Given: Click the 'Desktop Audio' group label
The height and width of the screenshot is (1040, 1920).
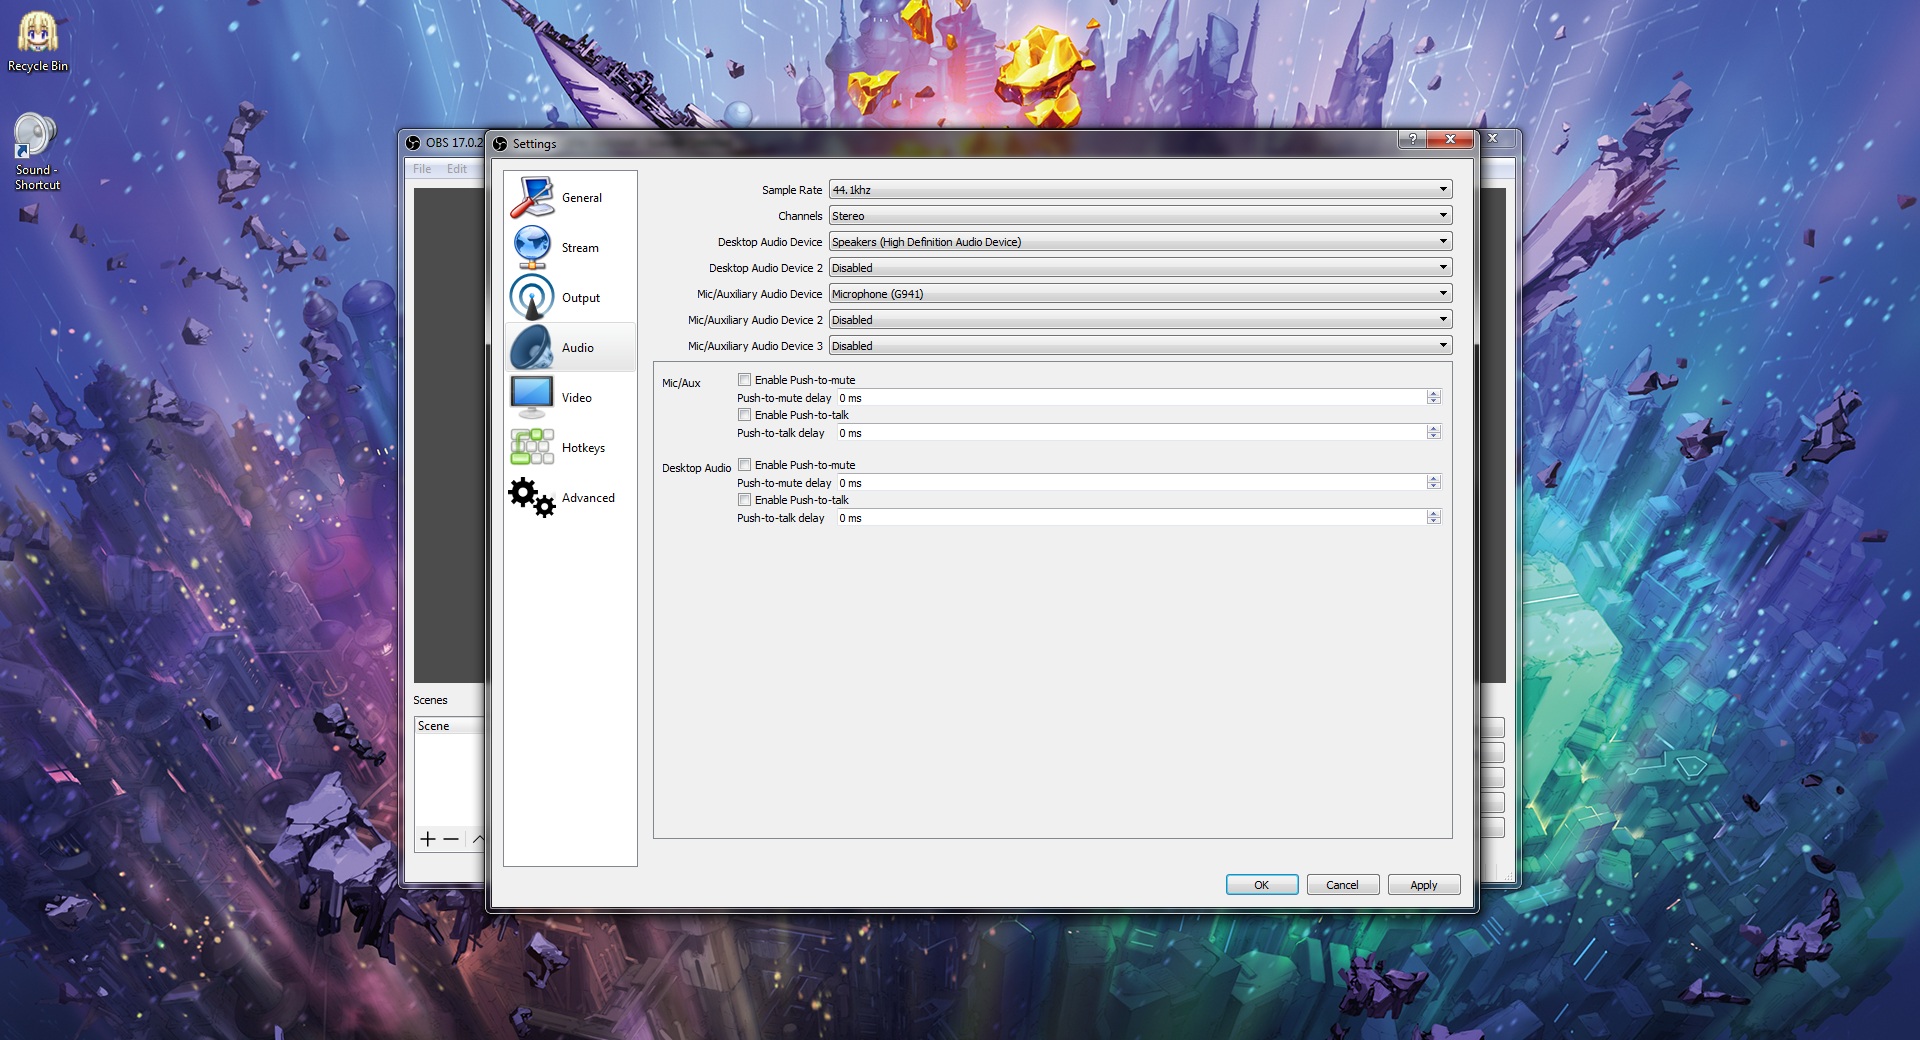Looking at the screenshot, I should 696,468.
